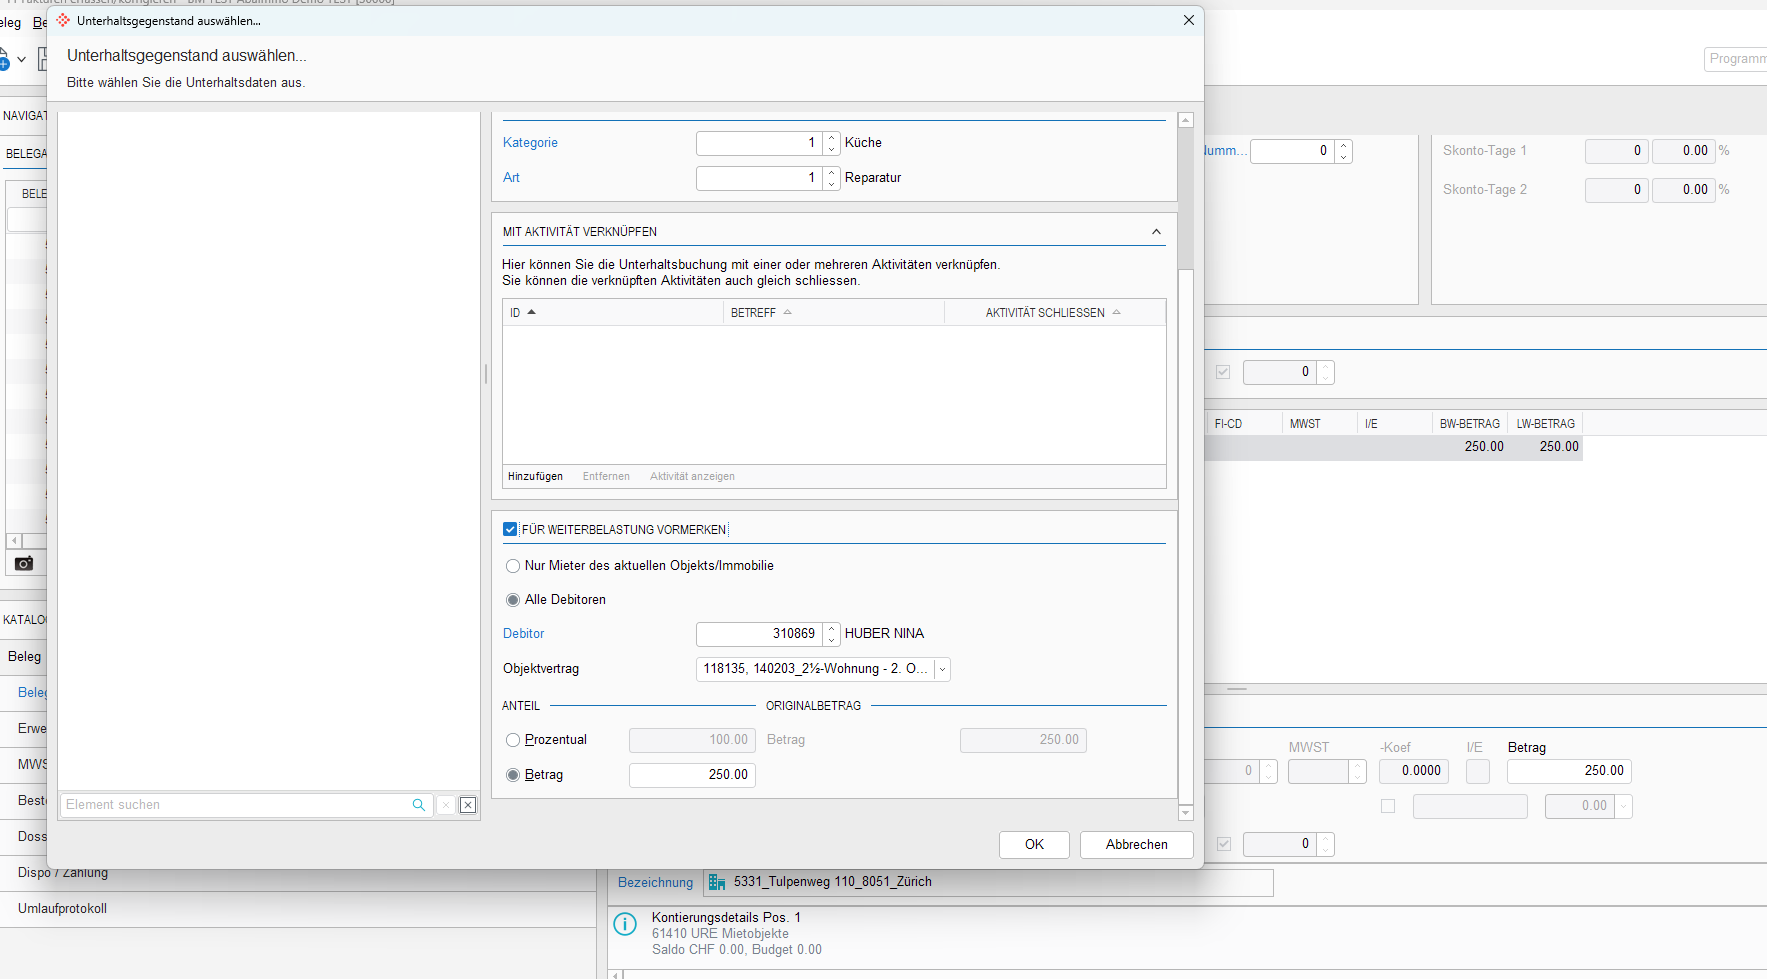The height and width of the screenshot is (979, 1767).
Task: Confirm the dialog with OK
Action: click(1034, 844)
